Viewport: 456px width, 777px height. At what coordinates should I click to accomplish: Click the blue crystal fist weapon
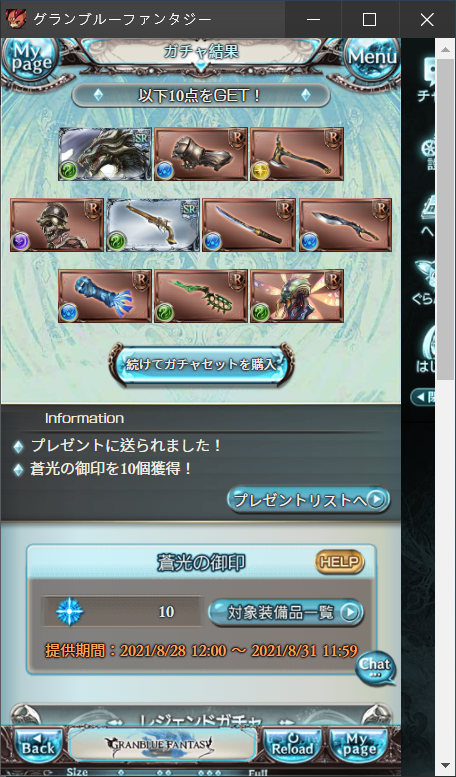(105, 296)
